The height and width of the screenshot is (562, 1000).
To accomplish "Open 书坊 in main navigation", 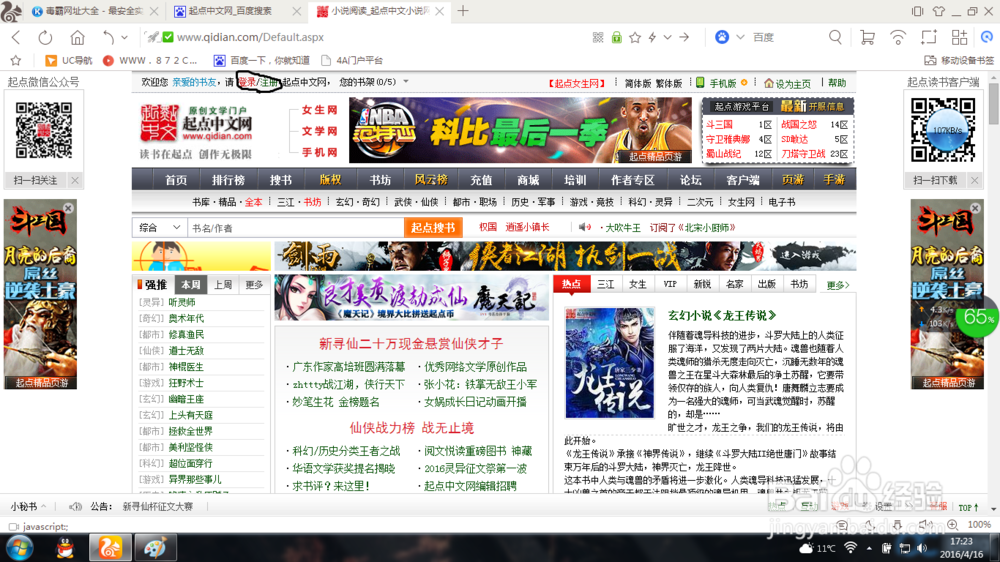I will point(380,180).
